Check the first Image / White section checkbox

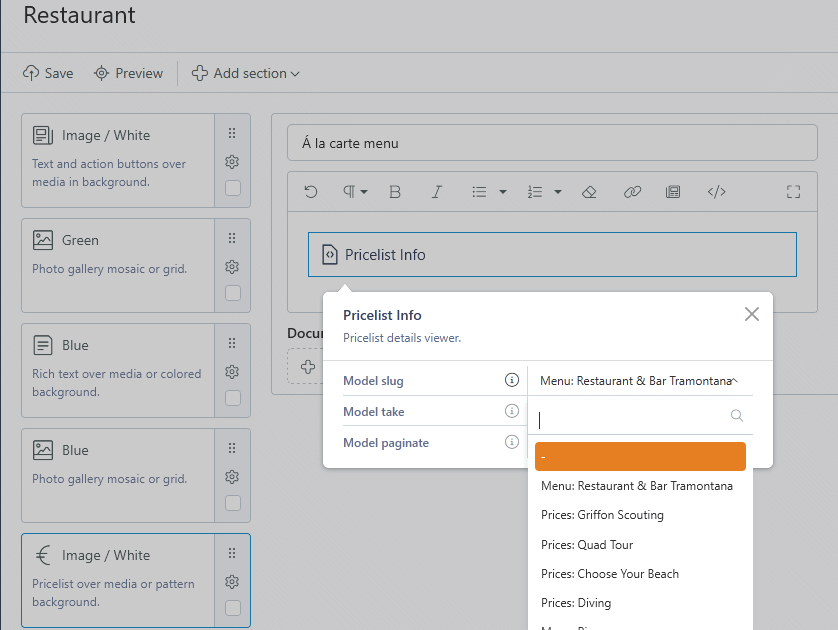coord(232,188)
